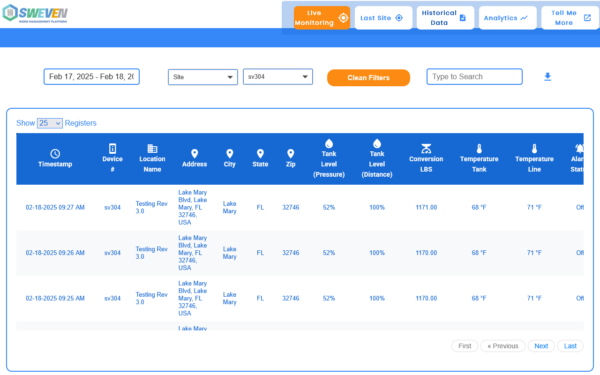600x375 pixels.
Task: Click the Clean Filters button
Action: [x=368, y=78]
